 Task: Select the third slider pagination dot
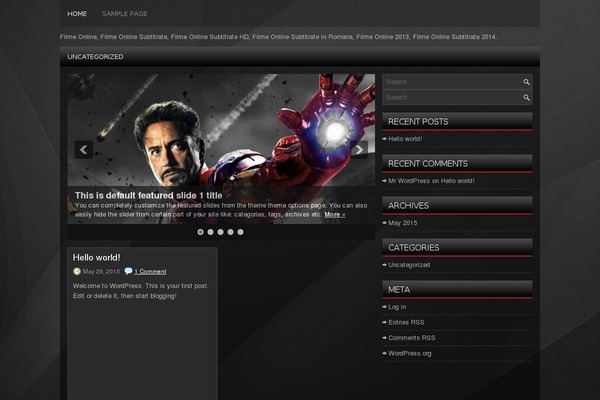coord(220,232)
